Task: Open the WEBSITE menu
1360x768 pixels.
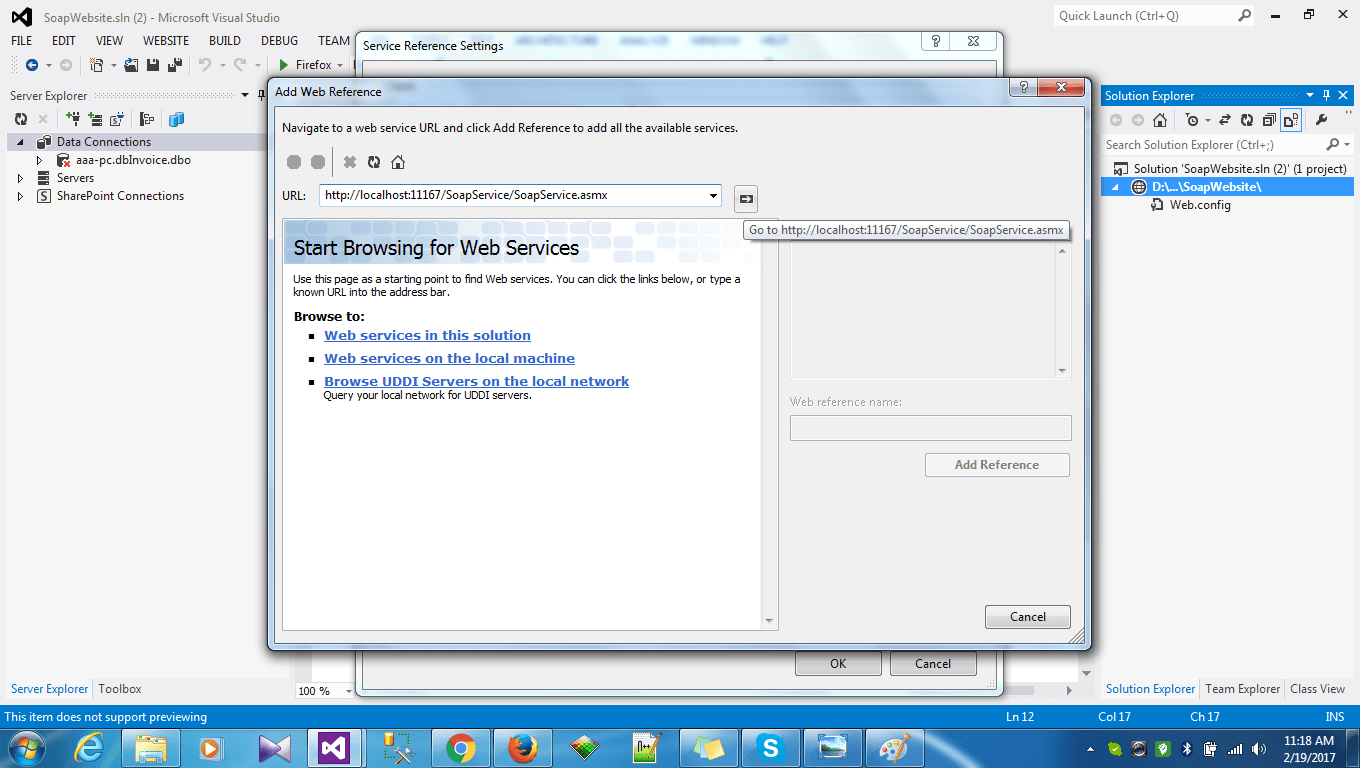Action: click(166, 41)
